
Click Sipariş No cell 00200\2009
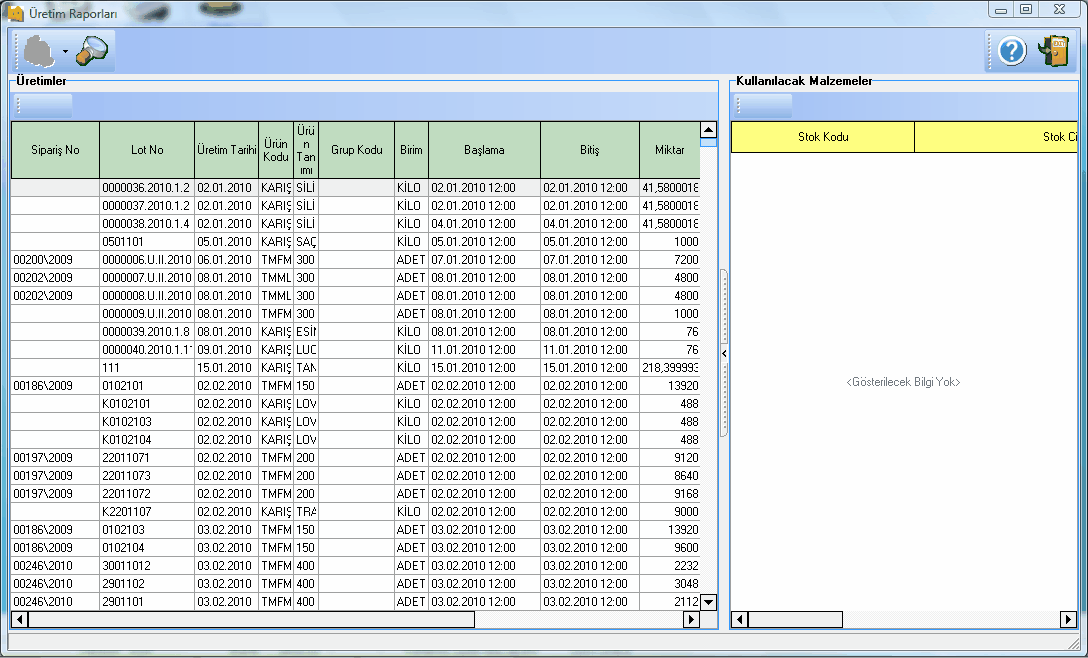coord(56,260)
